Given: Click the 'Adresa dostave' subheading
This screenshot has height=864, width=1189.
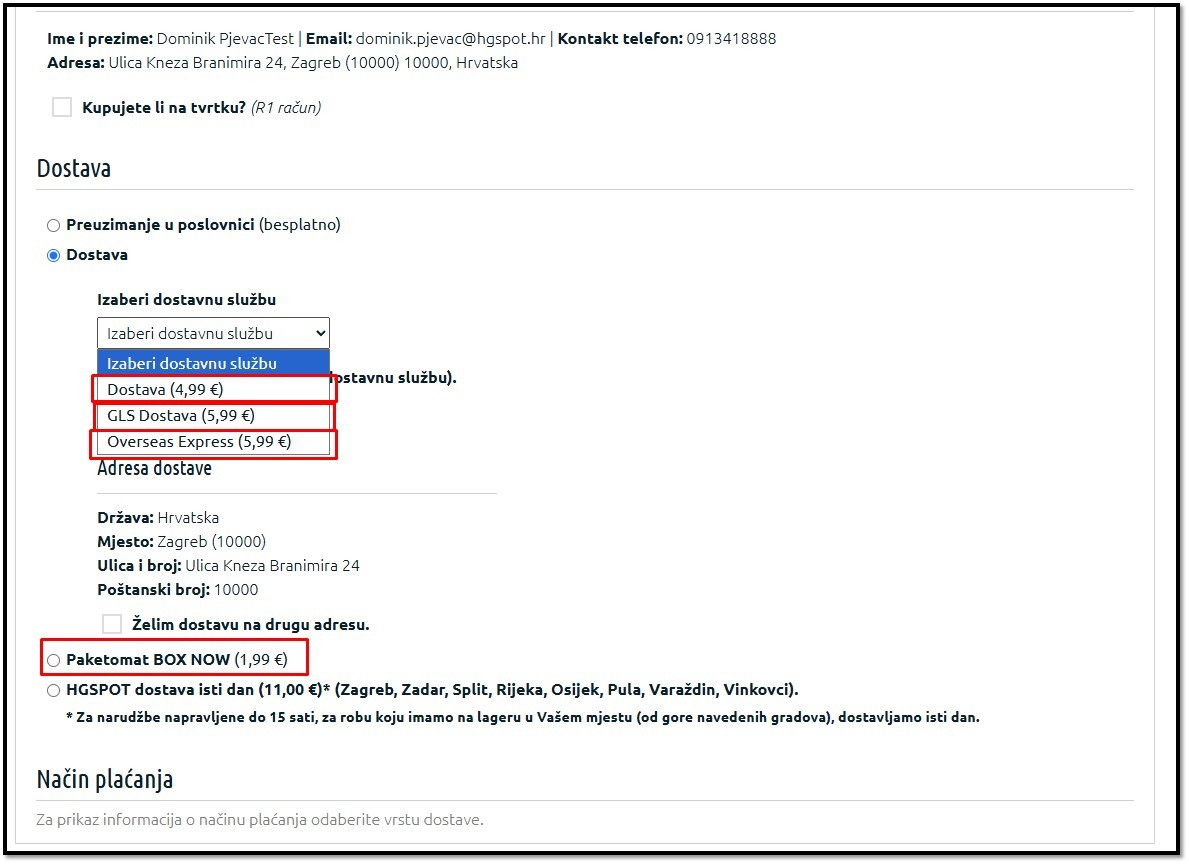Looking at the screenshot, I should [x=154, y=468].
